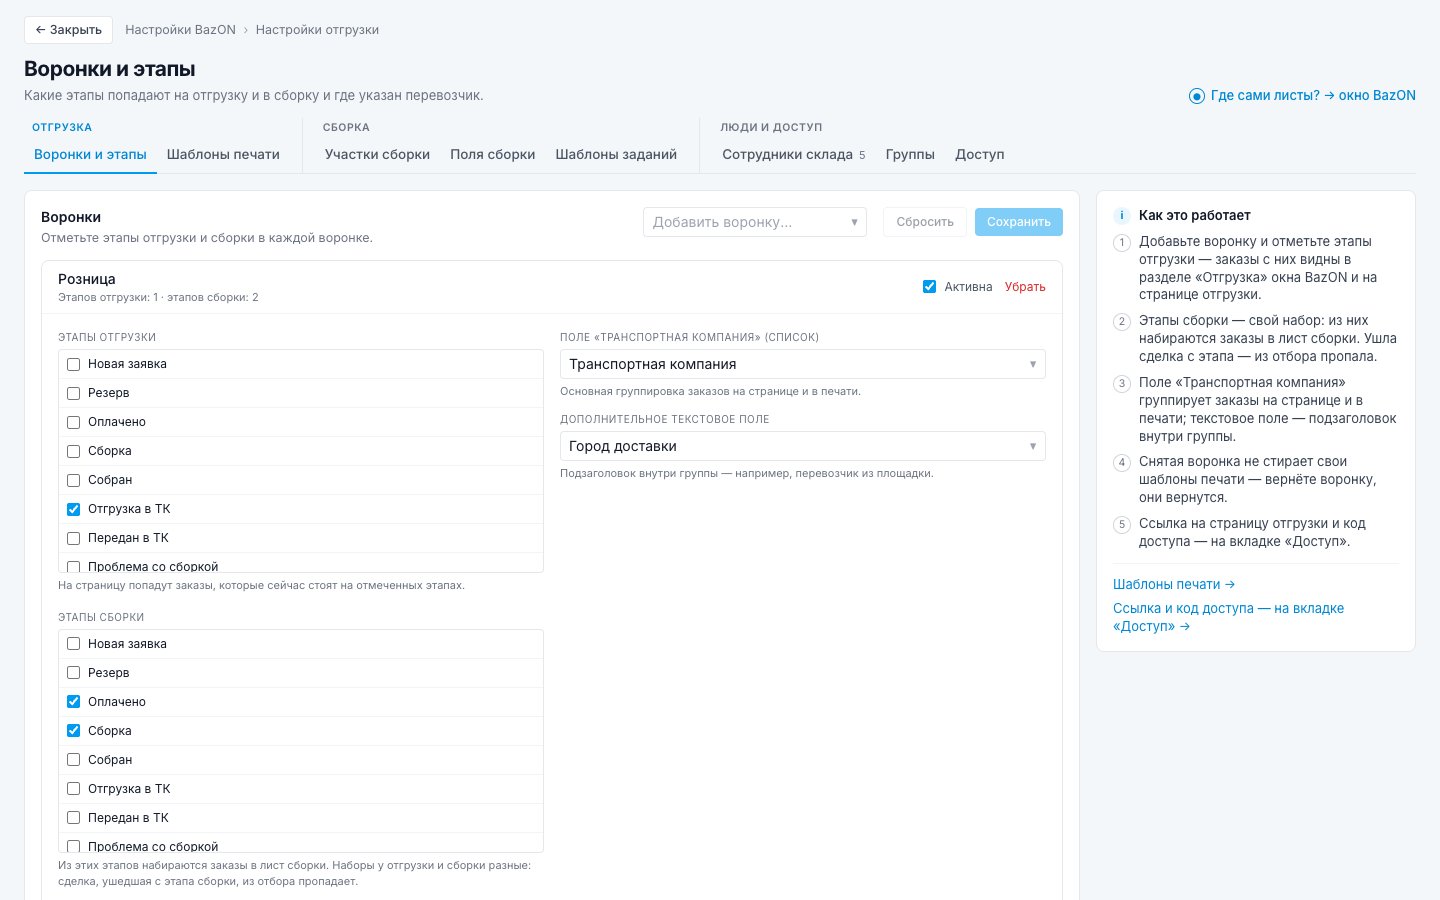Click the "← Закрыть" button
Viewport: 1440px width, 900px height.
68,30
